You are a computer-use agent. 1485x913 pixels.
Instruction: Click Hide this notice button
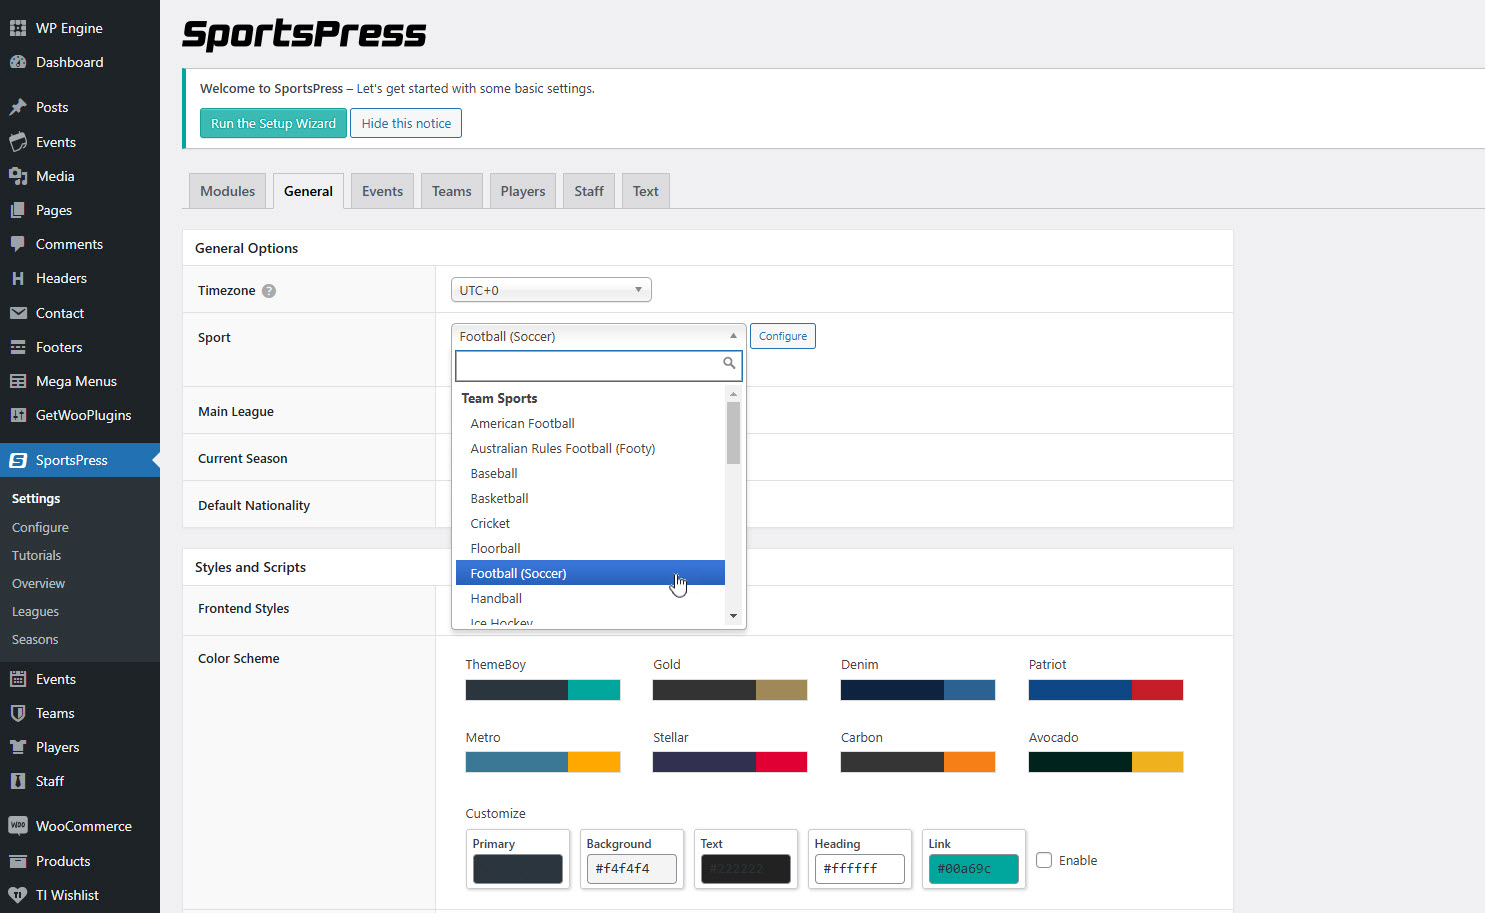click(x=406, y=123)
